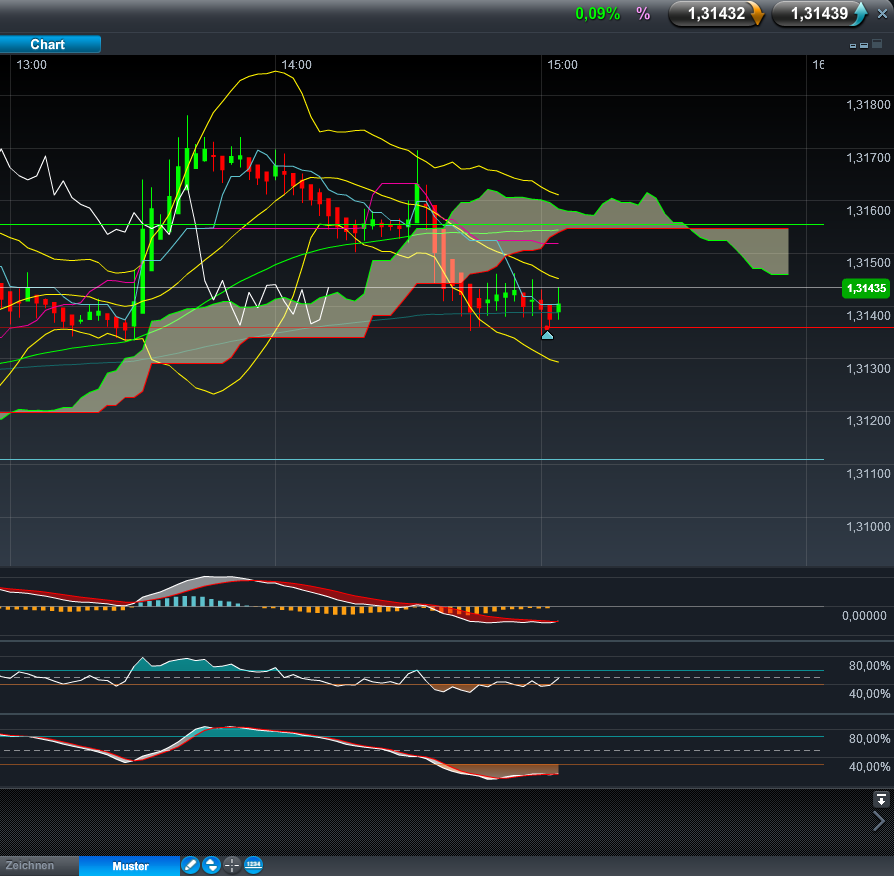Toggle the pink percent sign display
The height and width of the screenshot is (876, 894).
point(643,14)
